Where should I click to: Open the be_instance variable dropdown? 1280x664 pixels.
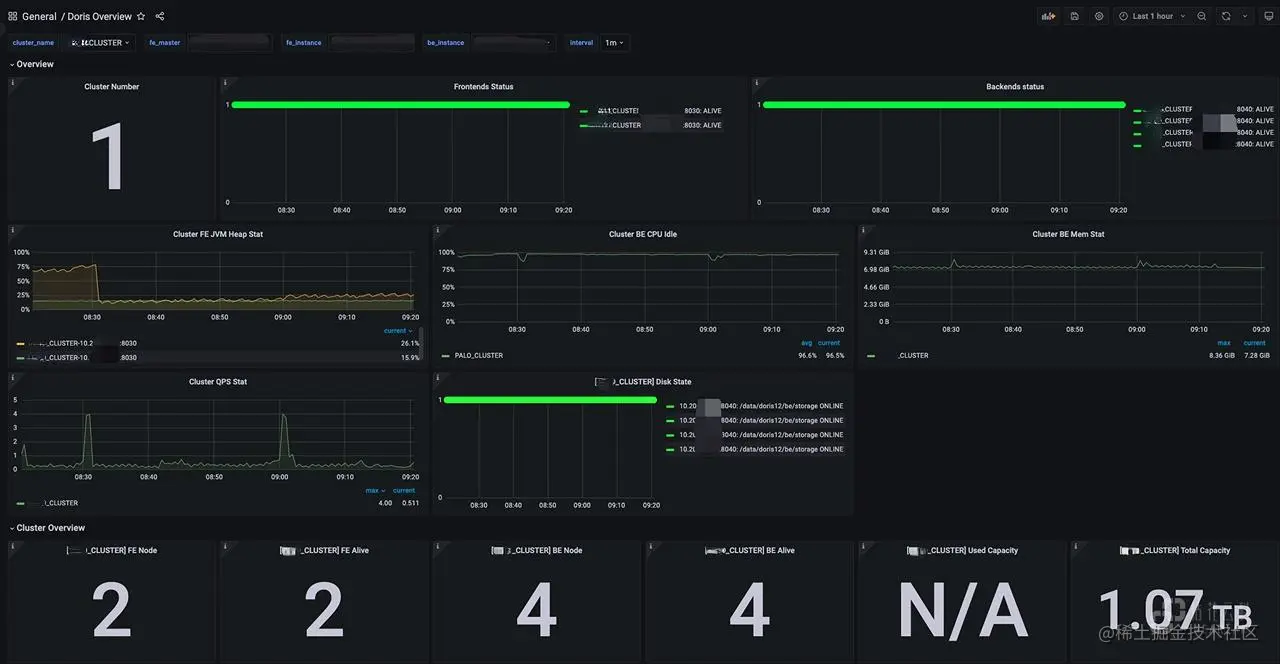pos(513,43)
